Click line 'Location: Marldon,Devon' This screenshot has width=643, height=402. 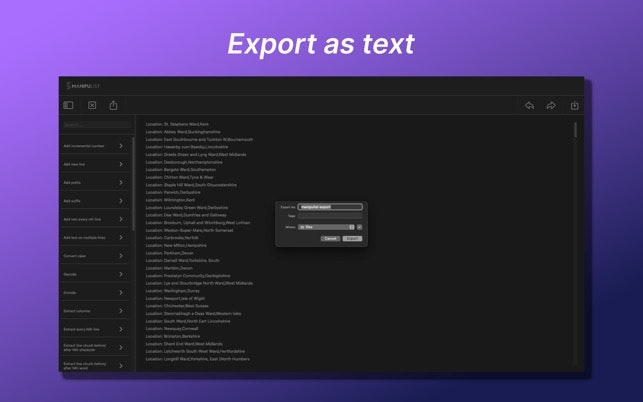click(x=169, y=268)
